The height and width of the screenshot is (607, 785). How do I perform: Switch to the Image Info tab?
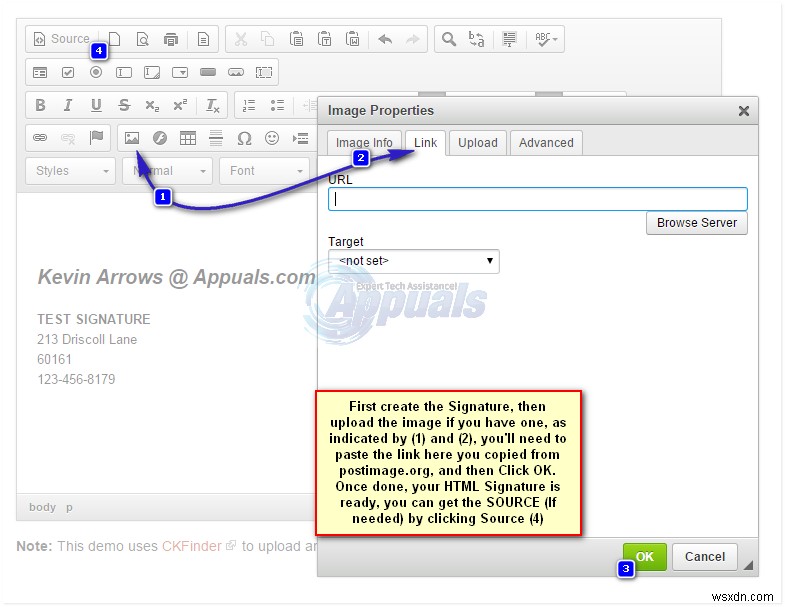[x=364, y=143]
